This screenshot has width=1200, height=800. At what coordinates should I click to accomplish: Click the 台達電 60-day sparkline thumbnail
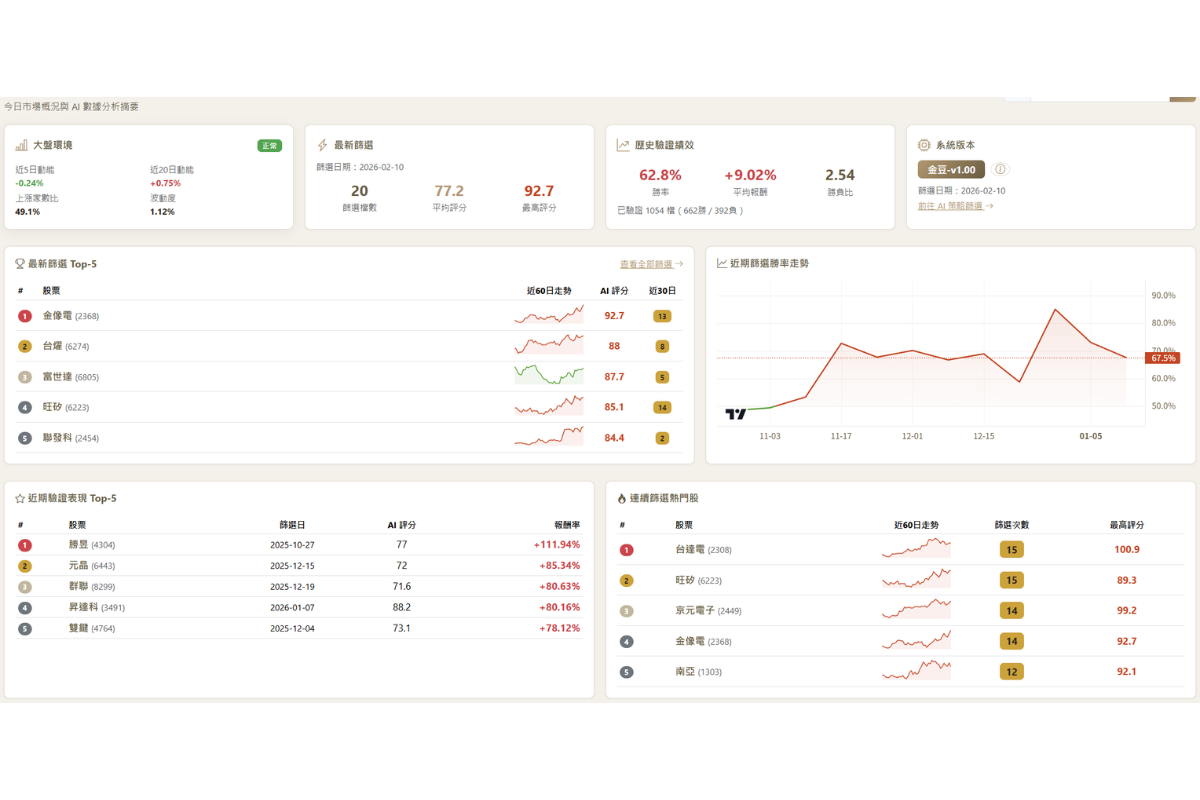pyautogui.click(x=916, y=549)
